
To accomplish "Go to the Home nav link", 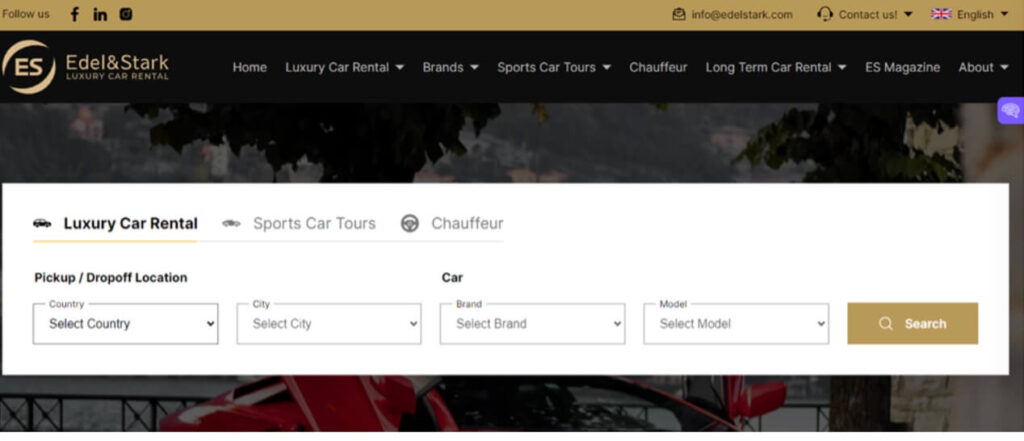I will (x=249, y=67).
